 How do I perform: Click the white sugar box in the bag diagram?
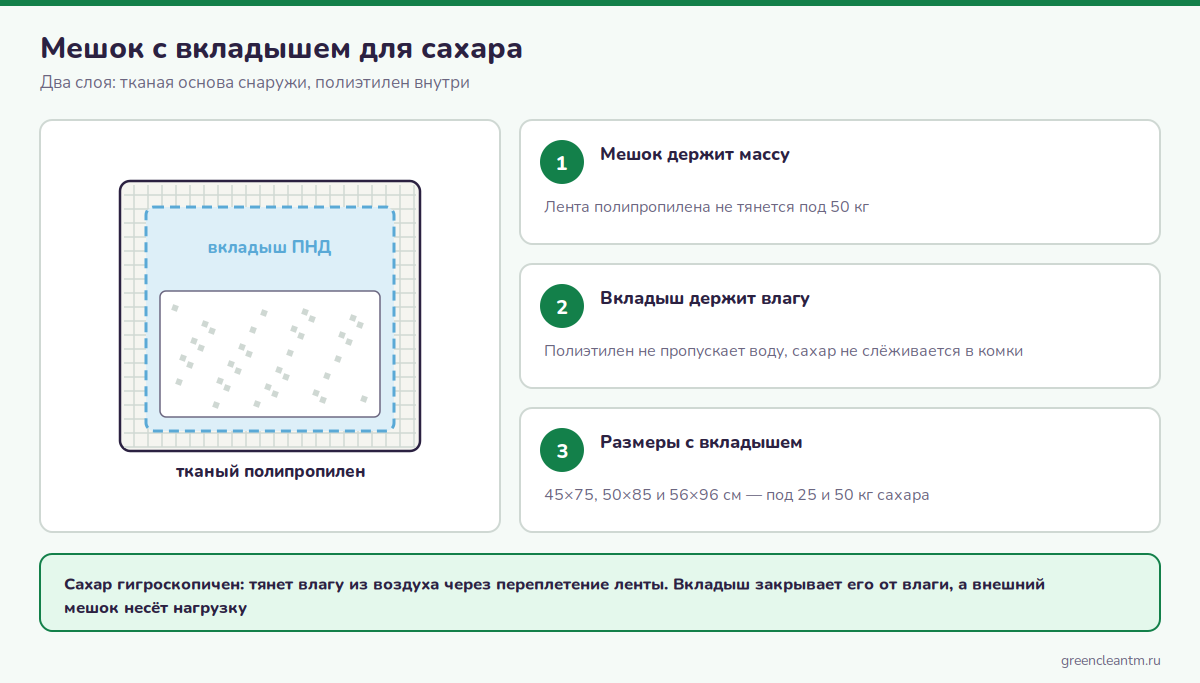[x=270, y=354]
